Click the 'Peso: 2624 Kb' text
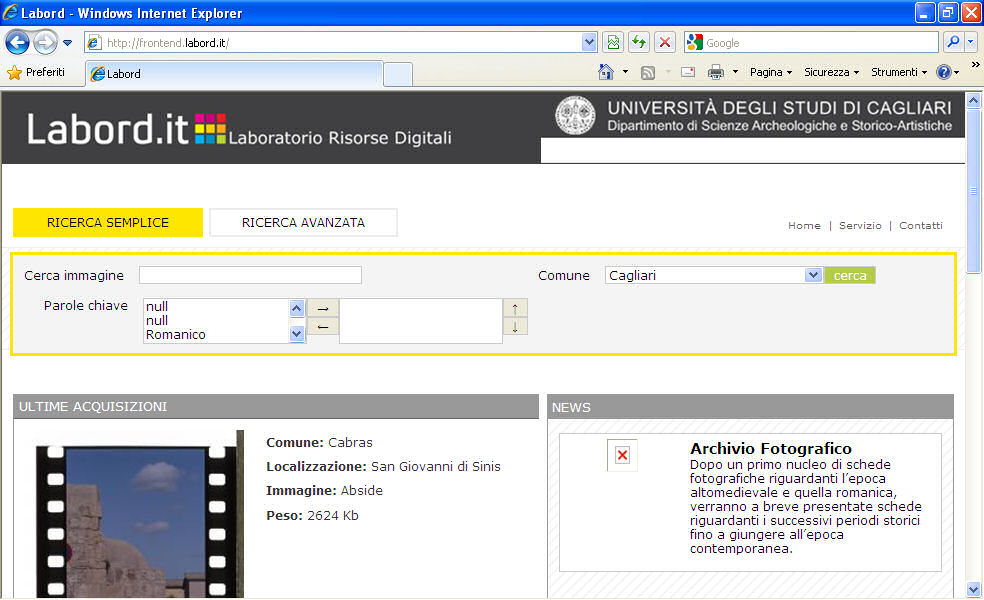 tap(313, 515)
